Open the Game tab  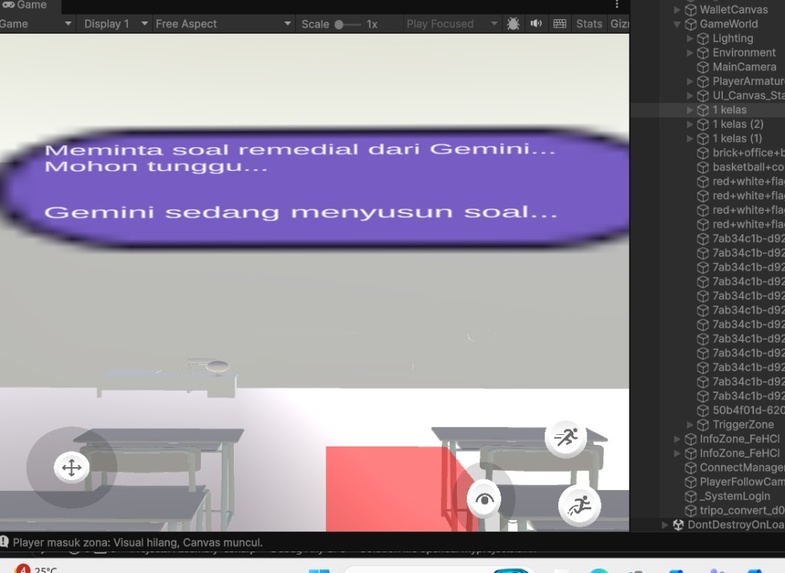[28, 6]
